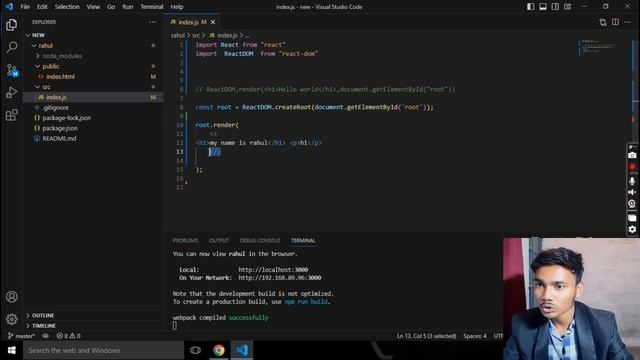This screenshot has width=640, height=360.
Task: Close the index.js editor tab
Action: point(213,22)
